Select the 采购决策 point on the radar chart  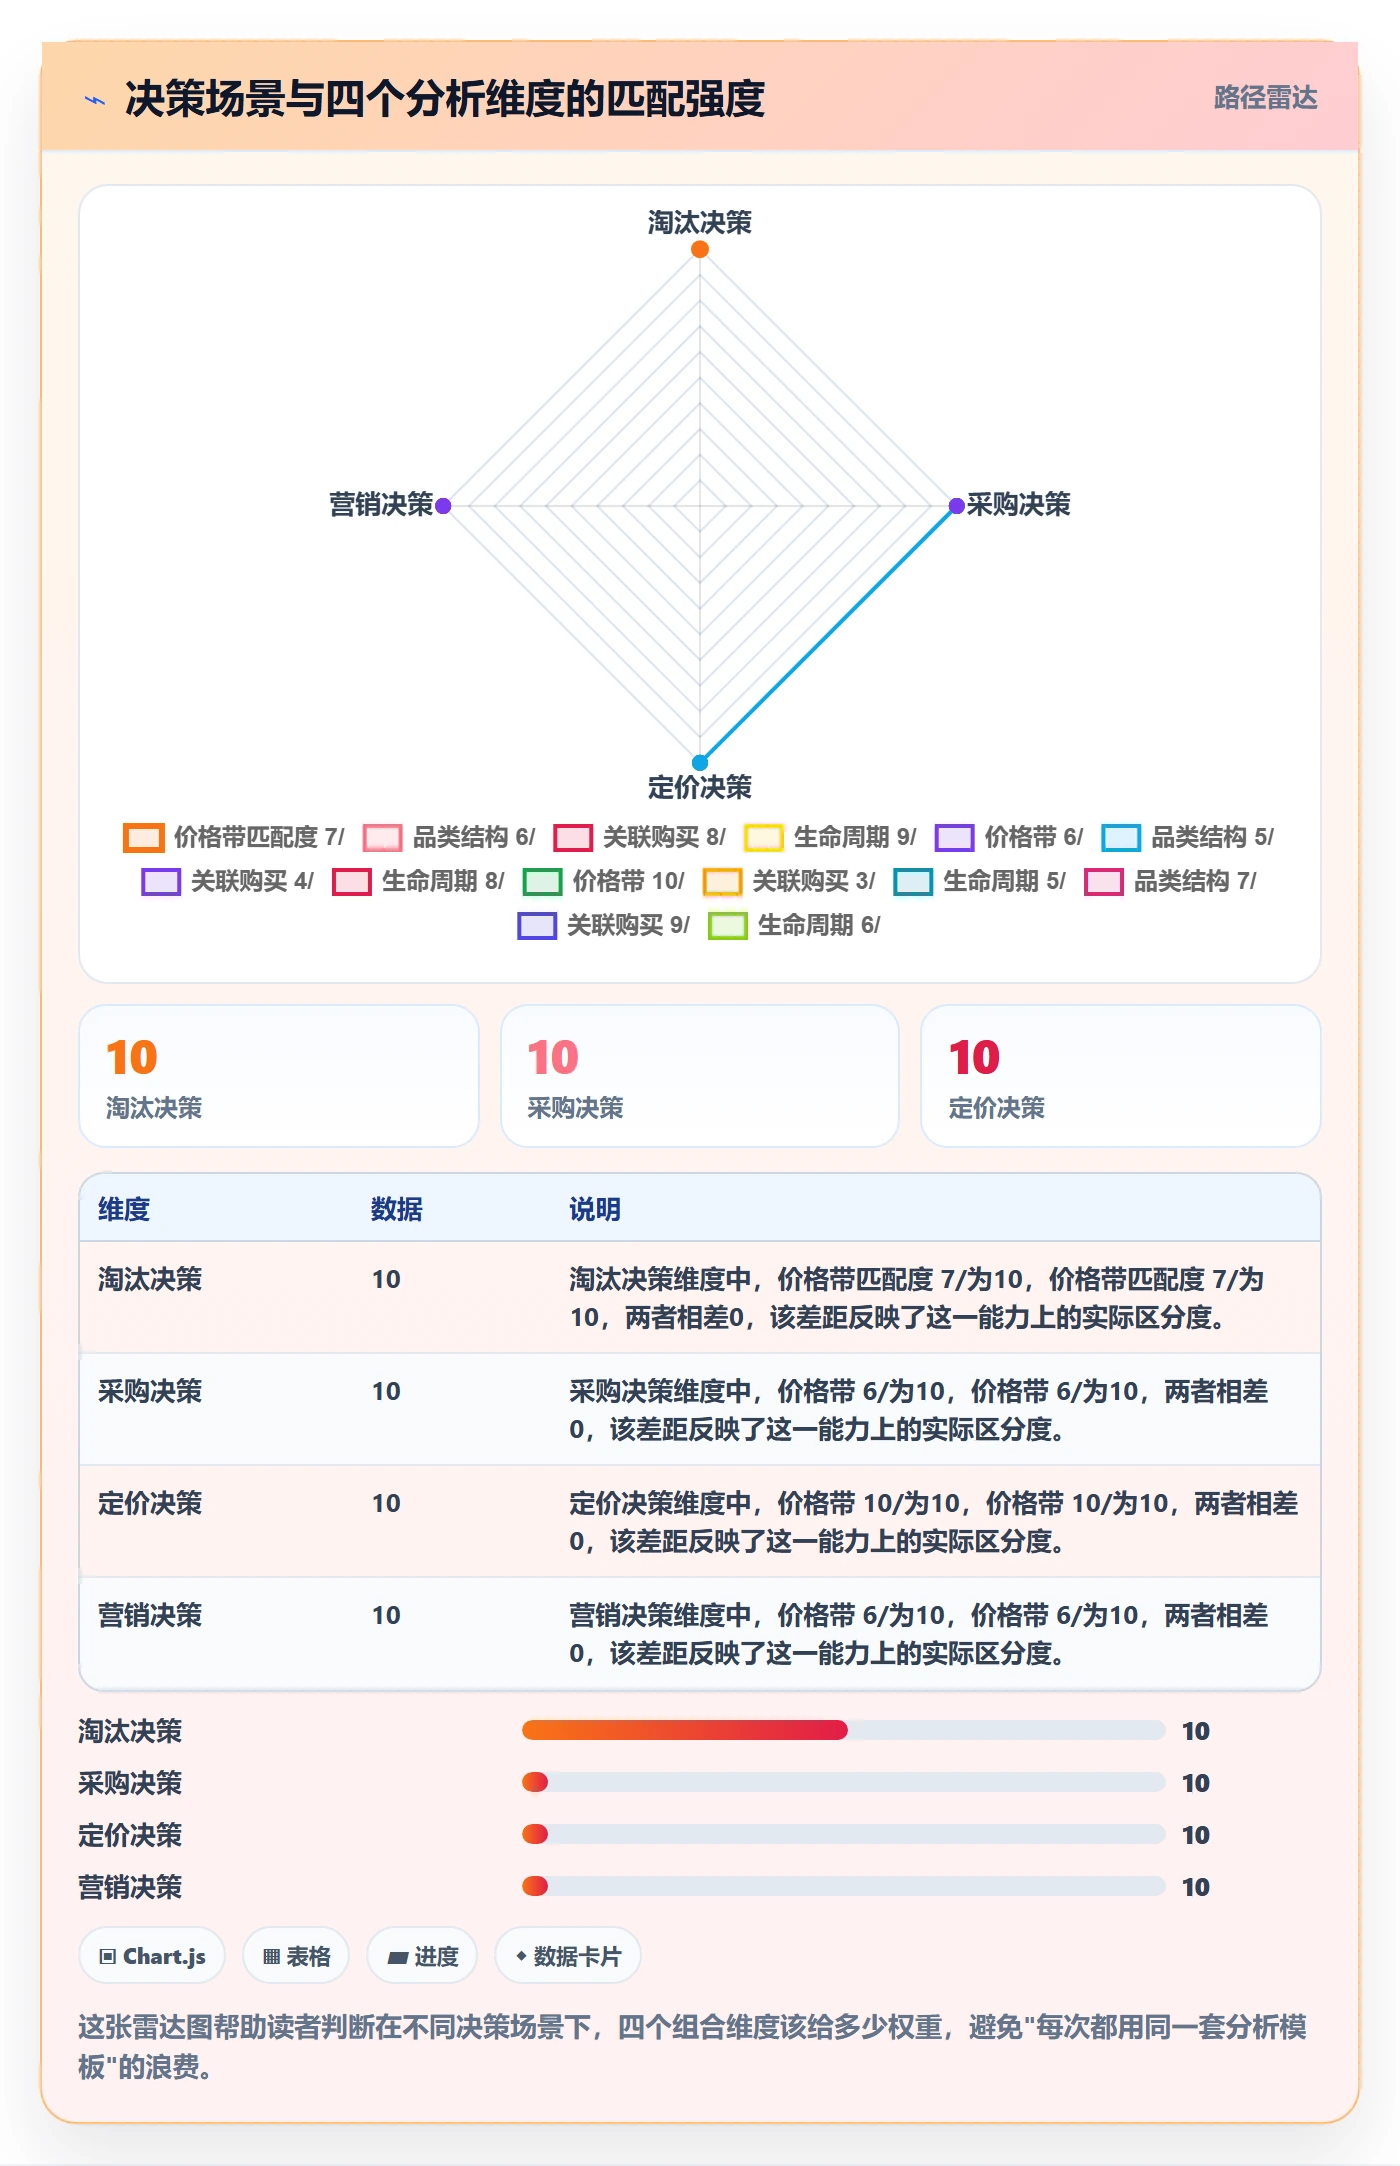(x=956, y=506)
